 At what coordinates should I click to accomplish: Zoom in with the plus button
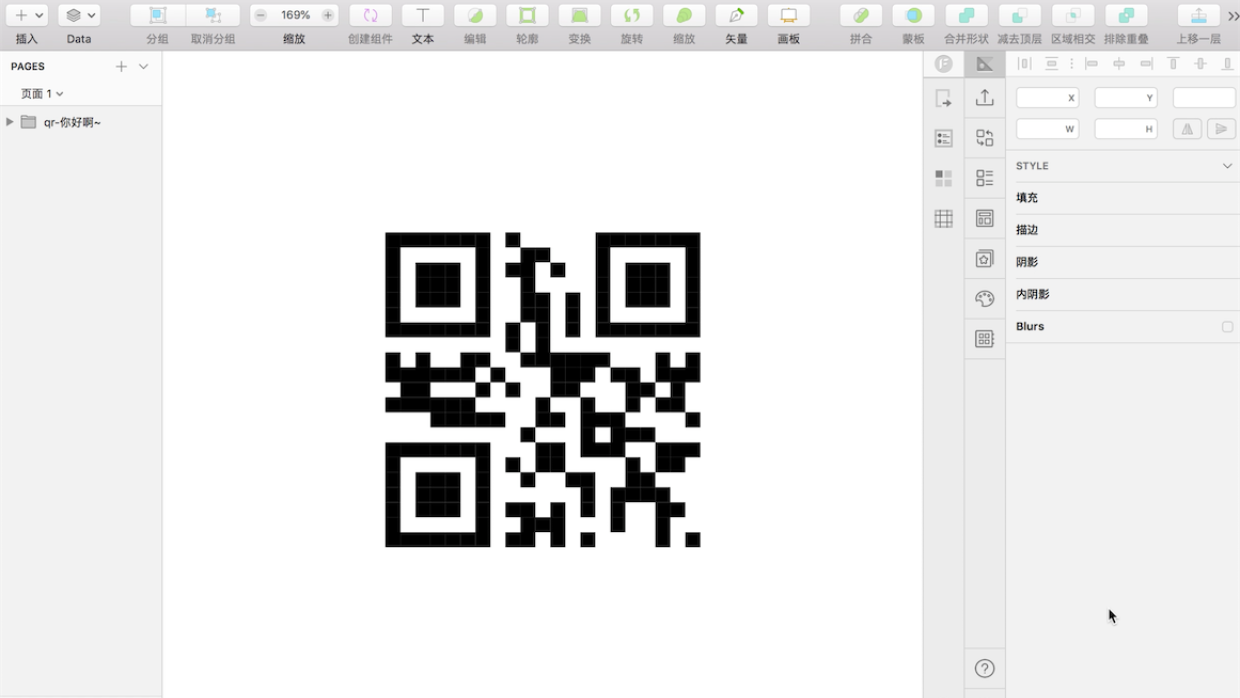click(x=328, y=15)
